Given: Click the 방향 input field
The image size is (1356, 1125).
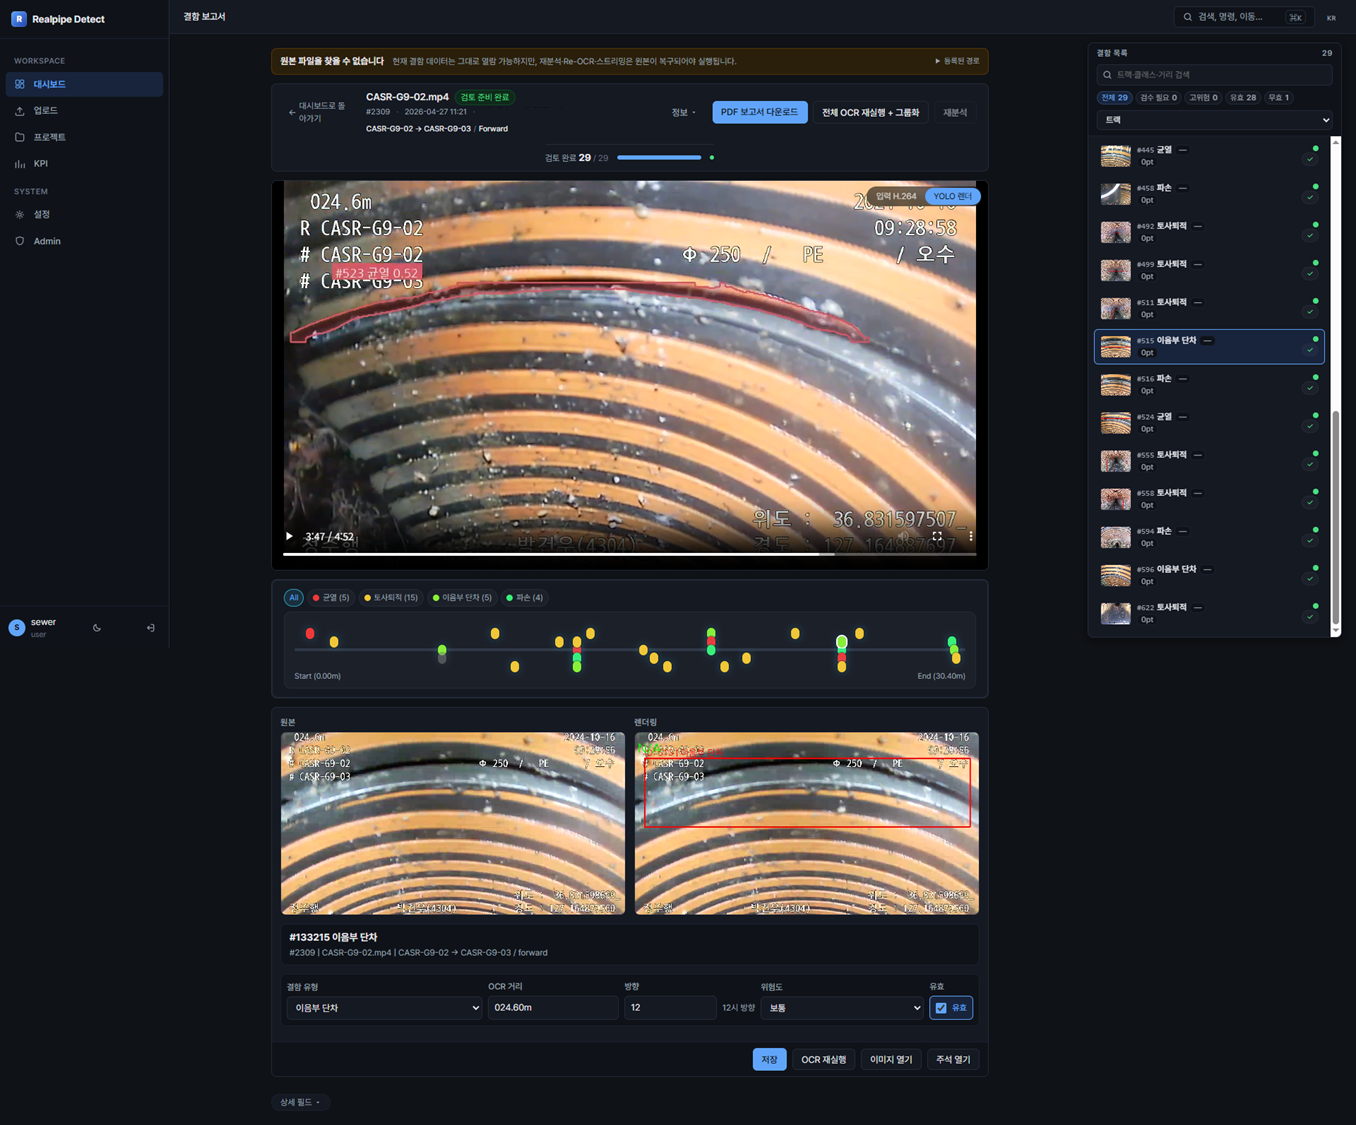Looking at the screenshot, I should click(669, 1008).
